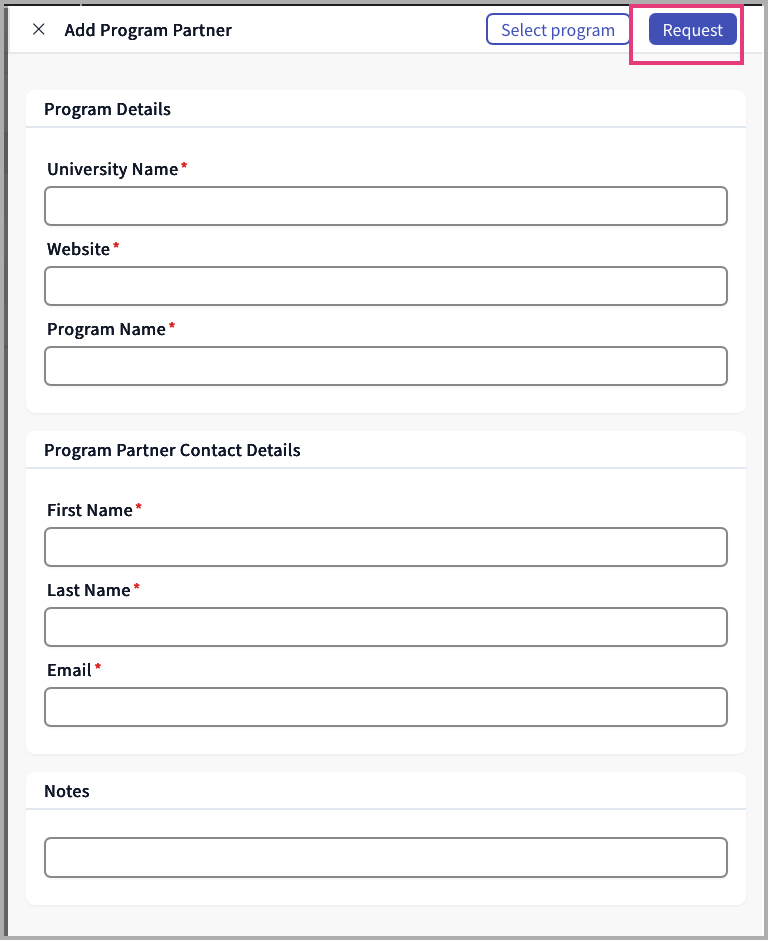Click into the Website text box

point(385,286)
